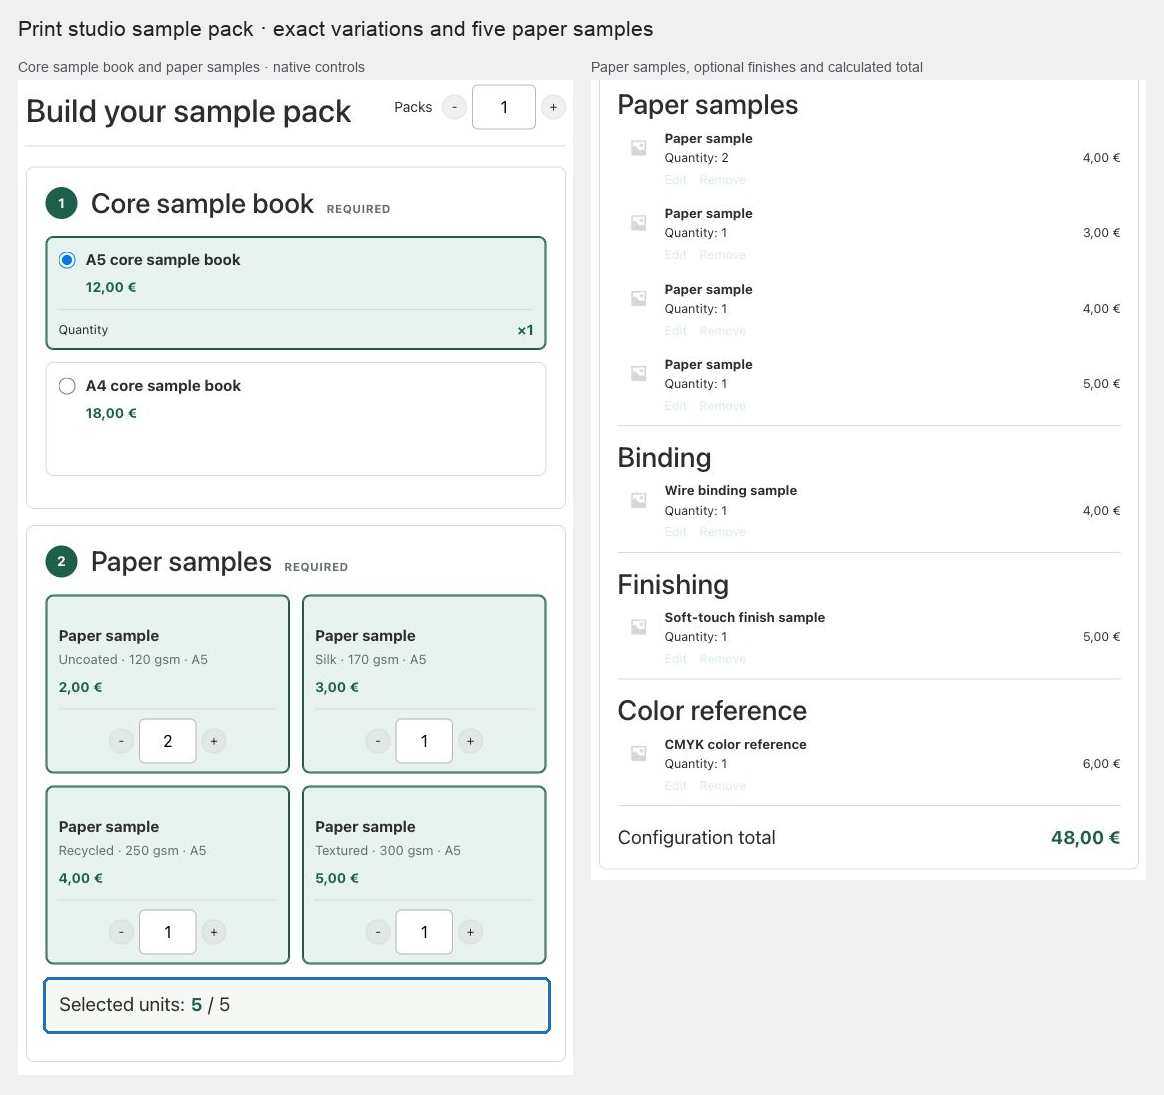This screenshot has height=1095, width=1164.
Task: Increase Silk 170 gsm sample quantity
Action: pos(471,741)
